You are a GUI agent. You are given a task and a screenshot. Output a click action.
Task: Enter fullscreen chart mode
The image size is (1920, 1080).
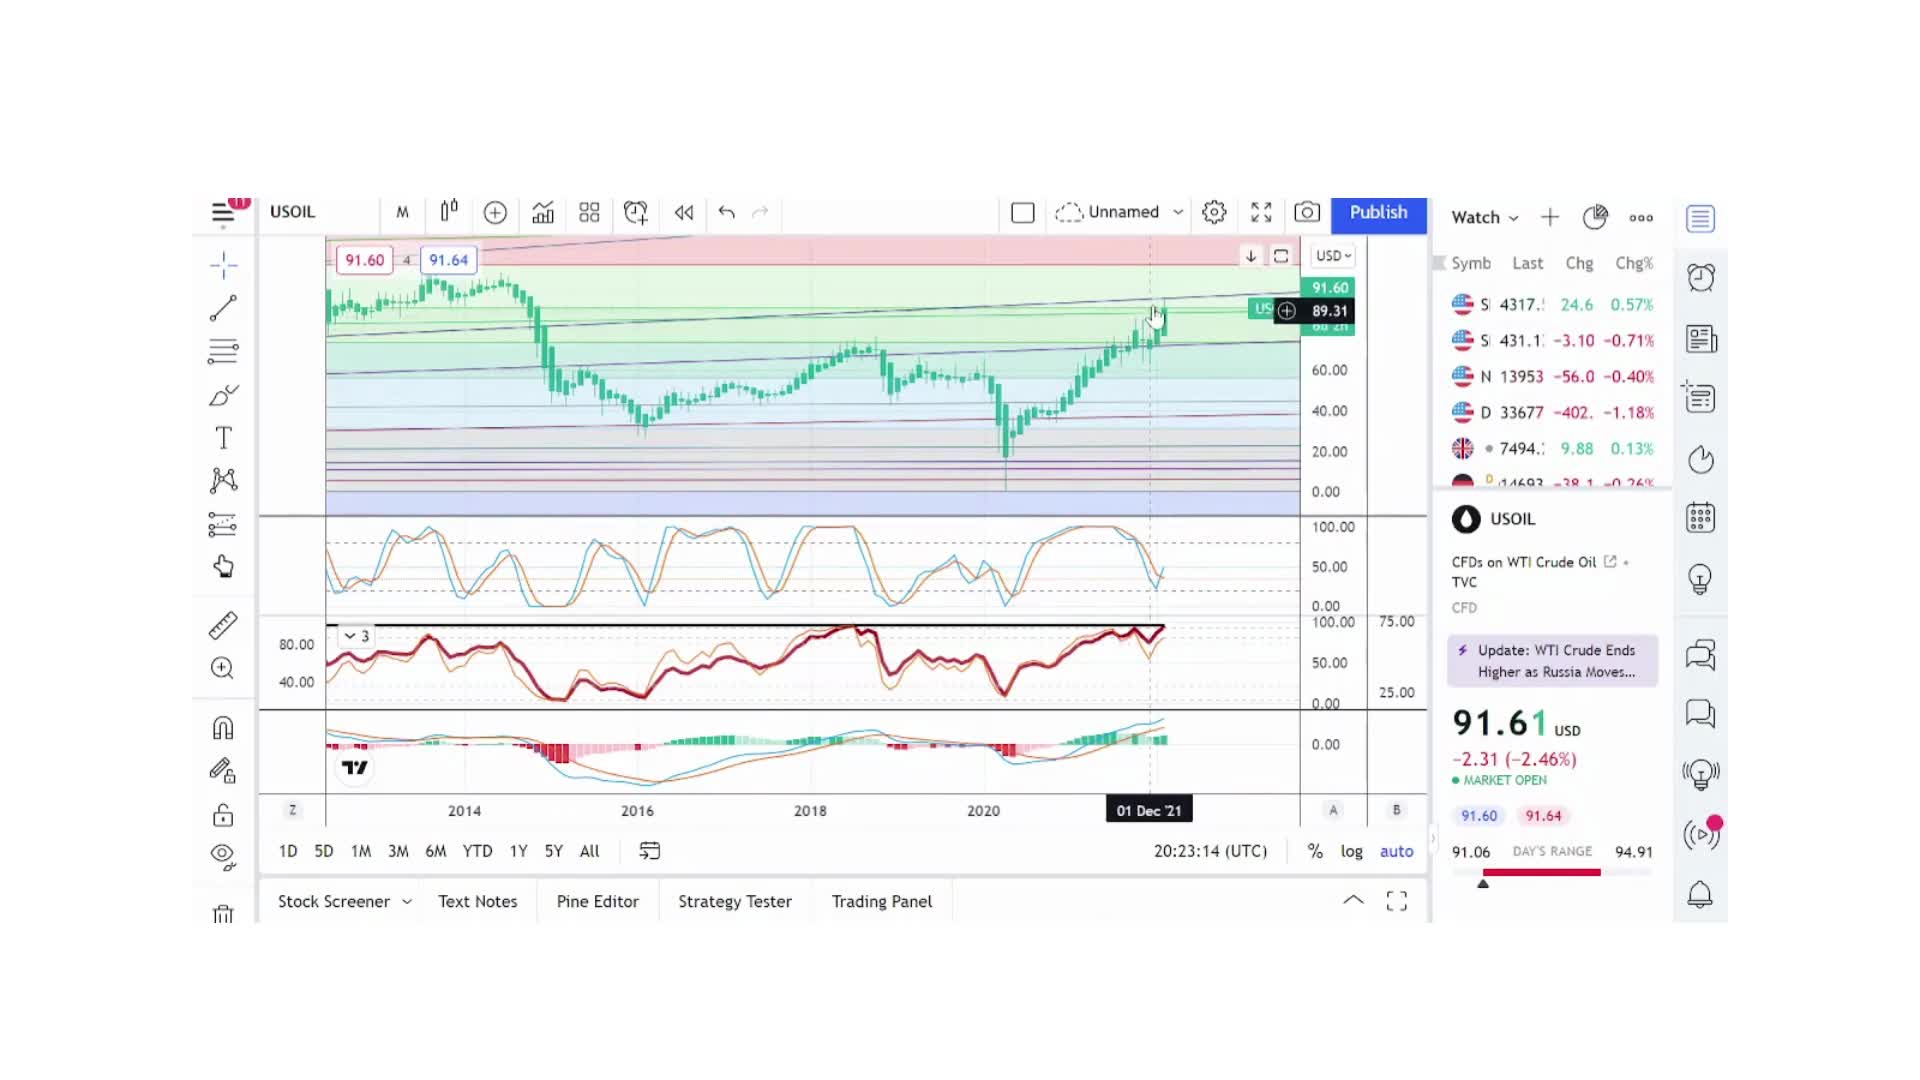pyautogui.click(x=1261, y=212)
